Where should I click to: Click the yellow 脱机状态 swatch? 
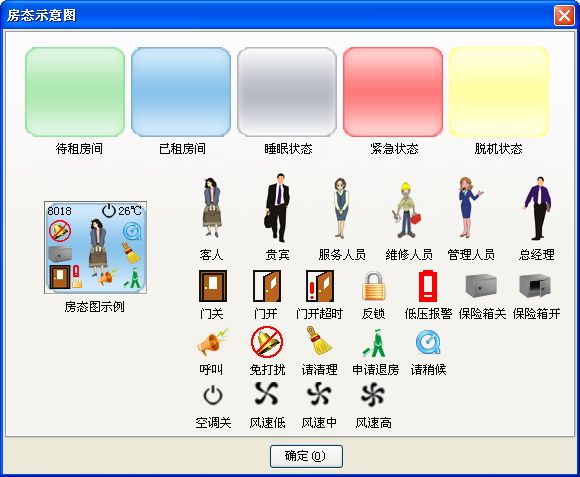click(x=499, y=92)
